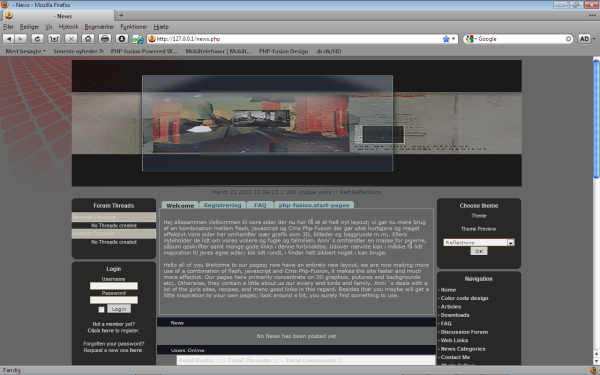The image size is (600, 375).
Task: Click the Login button
Action: pos(119,309)
